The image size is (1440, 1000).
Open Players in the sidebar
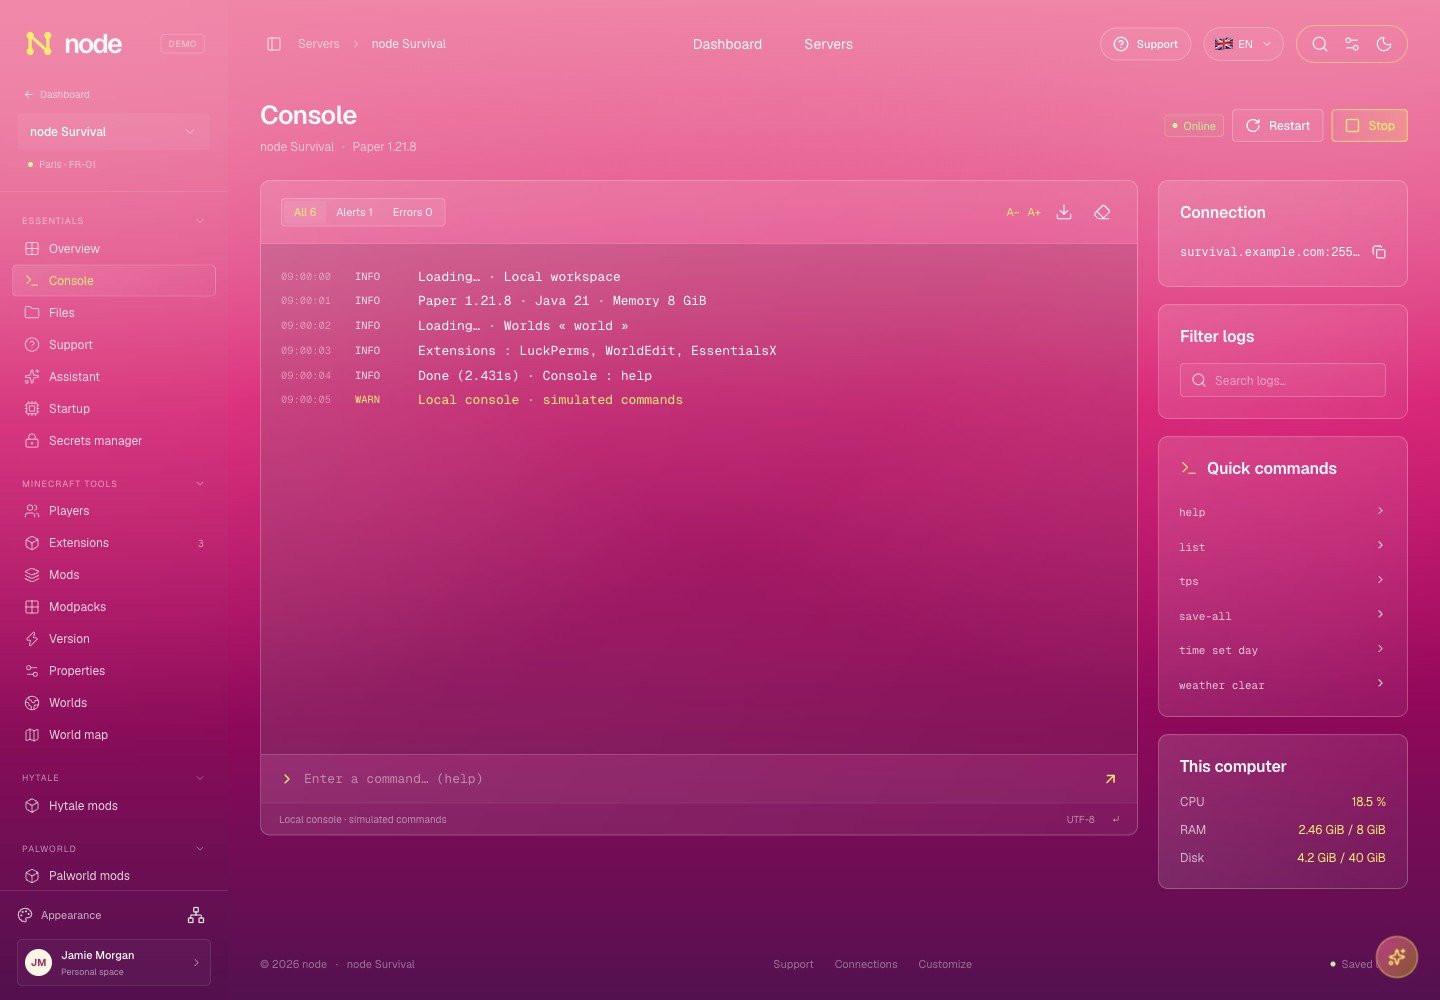(x=114, y=511)
